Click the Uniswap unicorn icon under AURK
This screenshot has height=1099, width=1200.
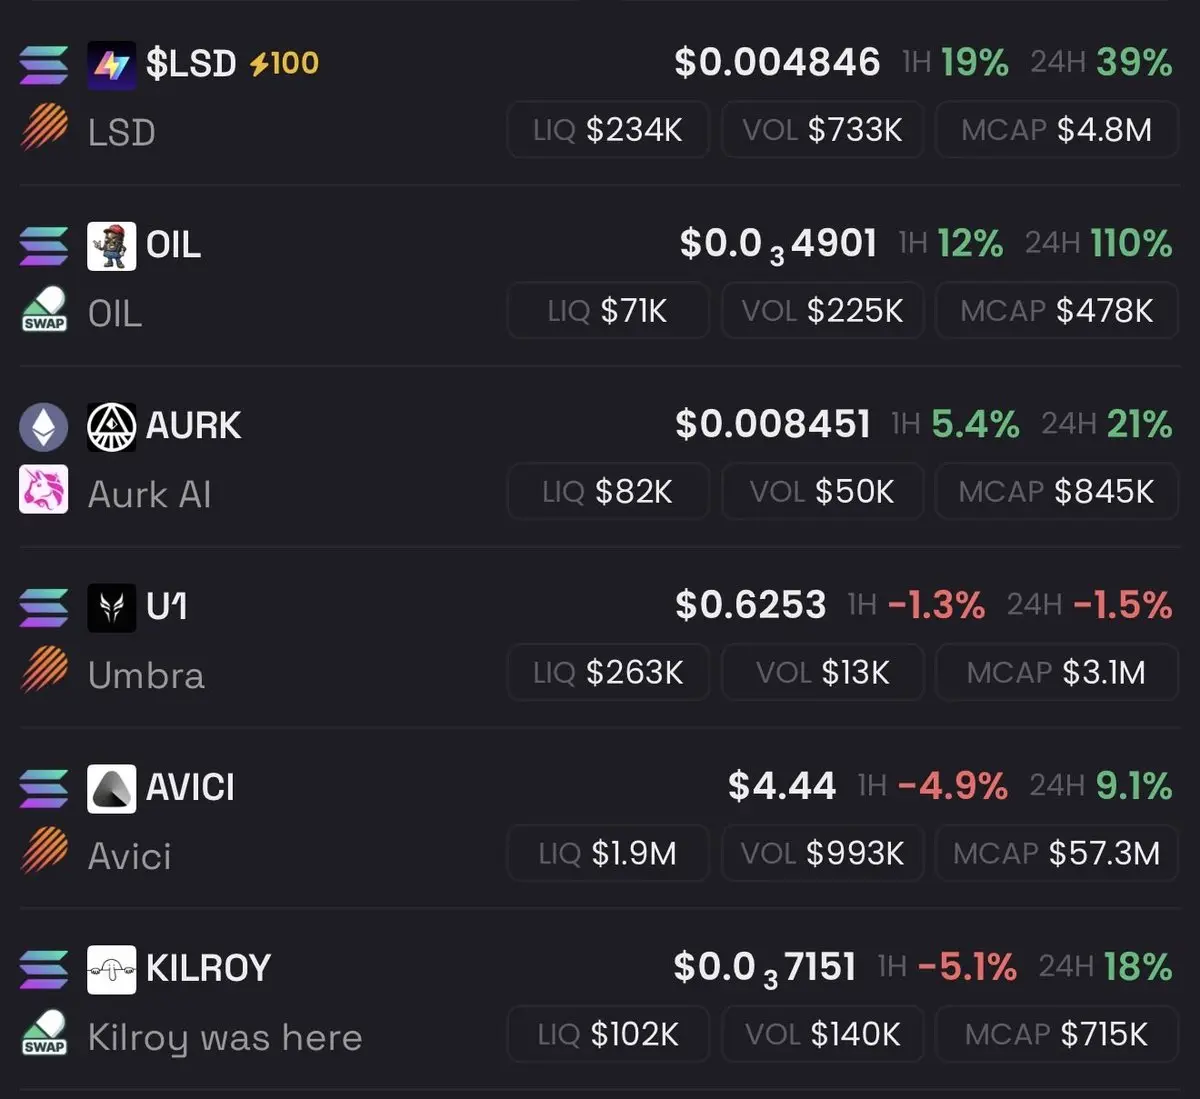pos(44,489)
